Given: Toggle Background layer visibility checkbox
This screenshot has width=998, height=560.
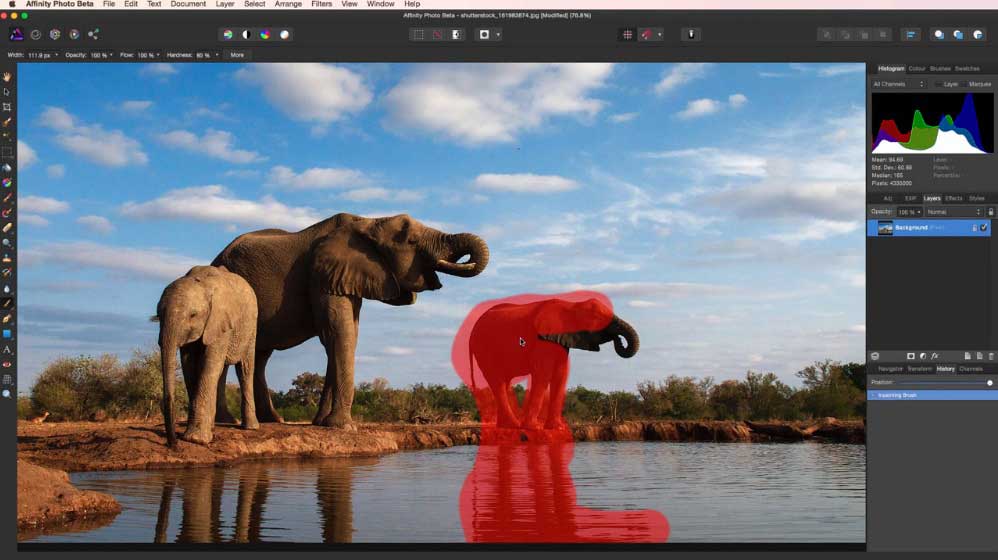Looking at the screenshot, I should [984, 228].
